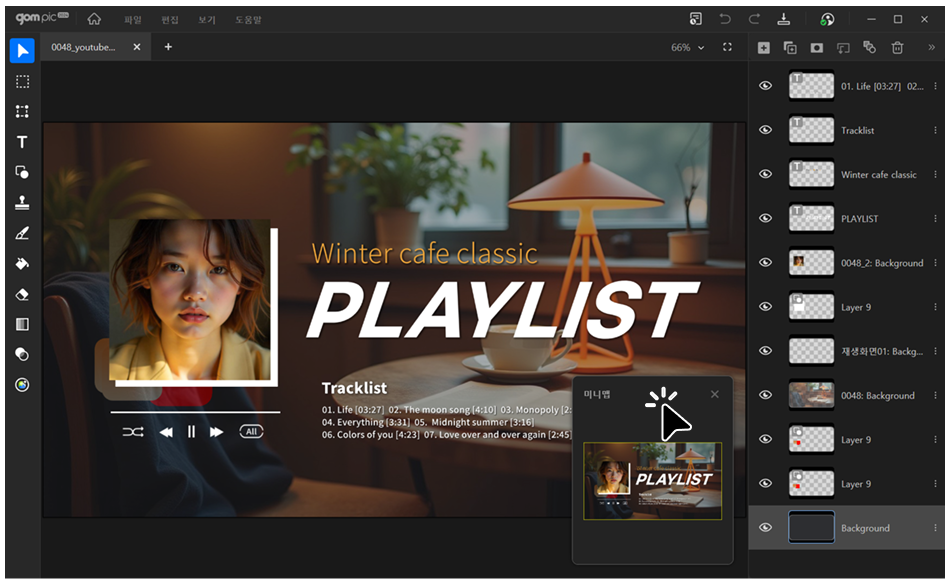949x586 pixels.
Task: Click the 0048: Background layer thumbnail
Action: coord(812,395)
